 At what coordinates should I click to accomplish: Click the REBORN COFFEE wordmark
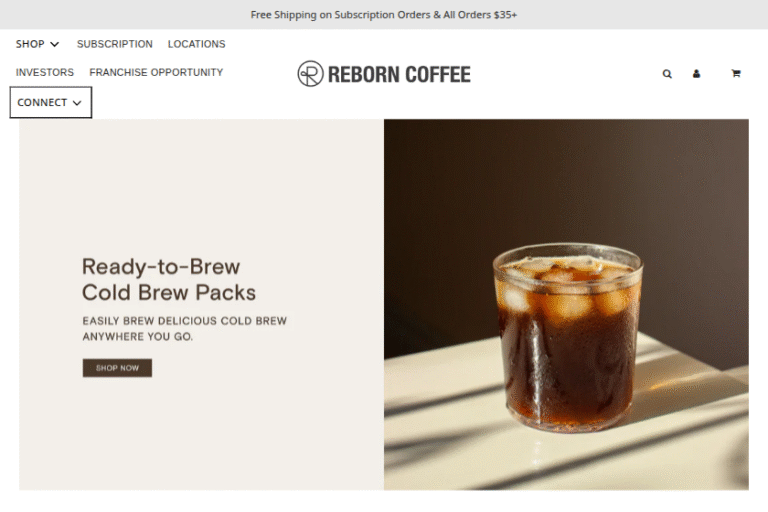coord(399,74)
